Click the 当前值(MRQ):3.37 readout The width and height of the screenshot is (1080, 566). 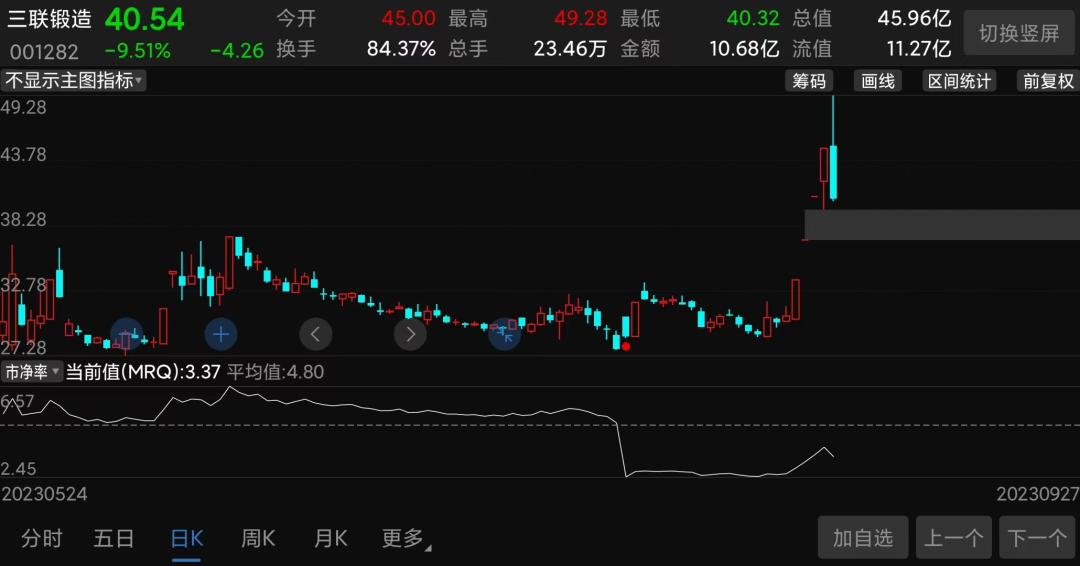pyautogui.click(x=143, y=372)
